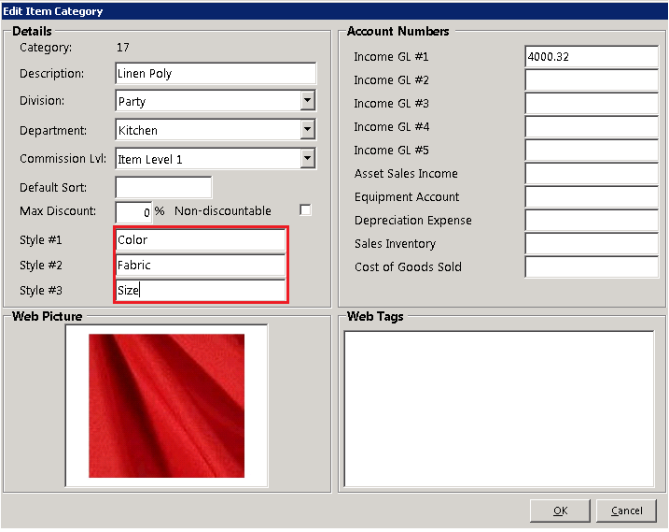Click the Cancel button
669x532 pixels.
click(x=626, y=511)
